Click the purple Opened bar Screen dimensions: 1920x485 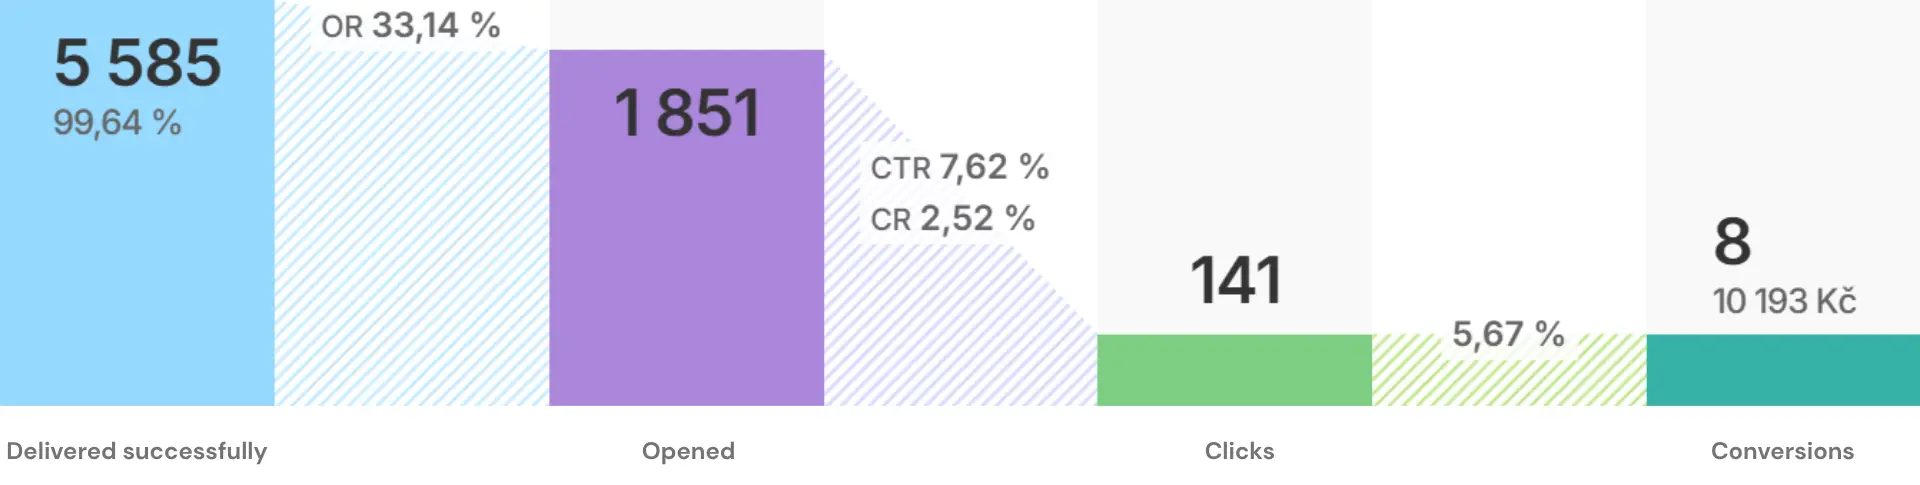click(x=686, y=280)
